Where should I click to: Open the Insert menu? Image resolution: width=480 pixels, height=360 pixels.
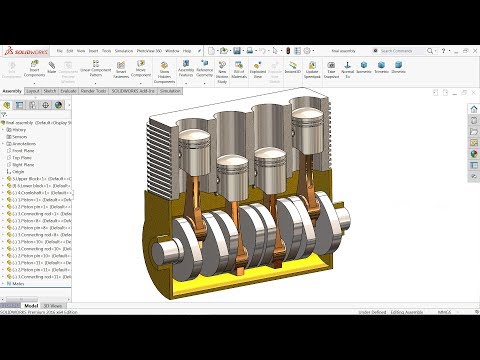point(93,51)
